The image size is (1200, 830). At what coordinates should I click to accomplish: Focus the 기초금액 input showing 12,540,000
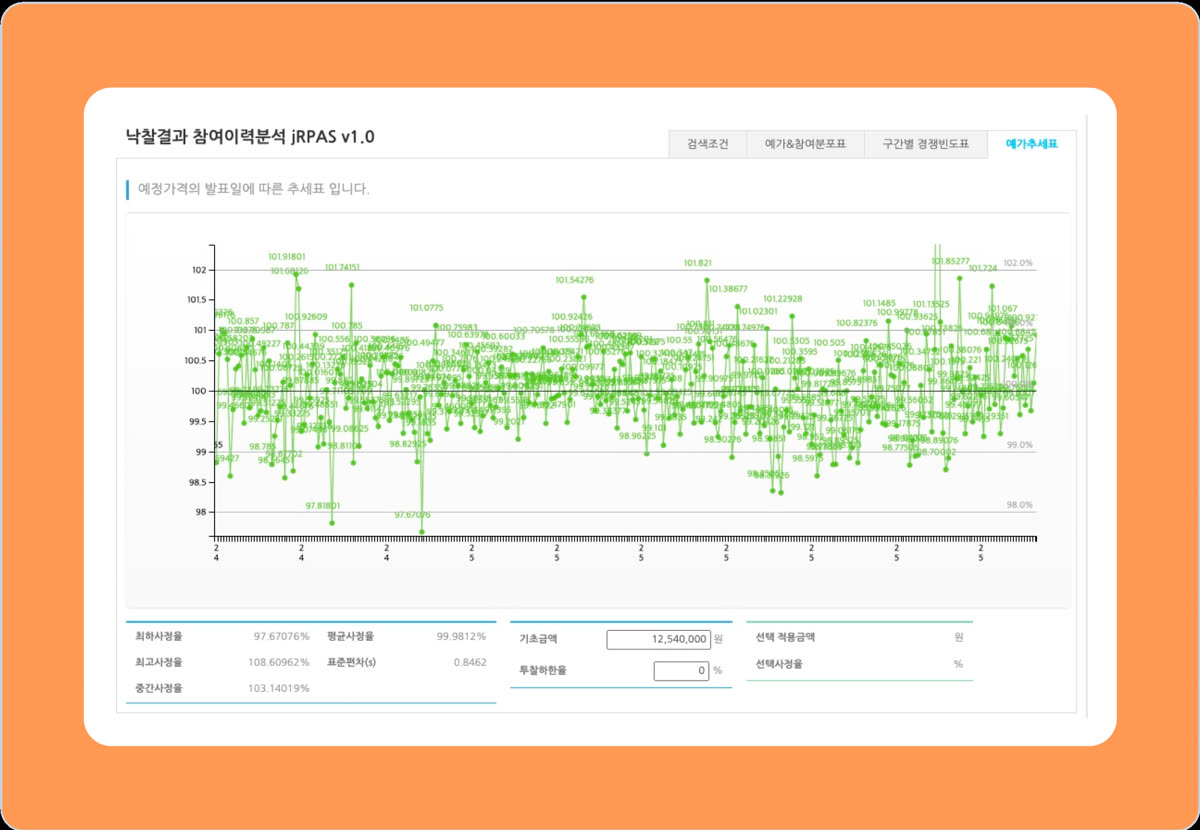coord(658,639)
